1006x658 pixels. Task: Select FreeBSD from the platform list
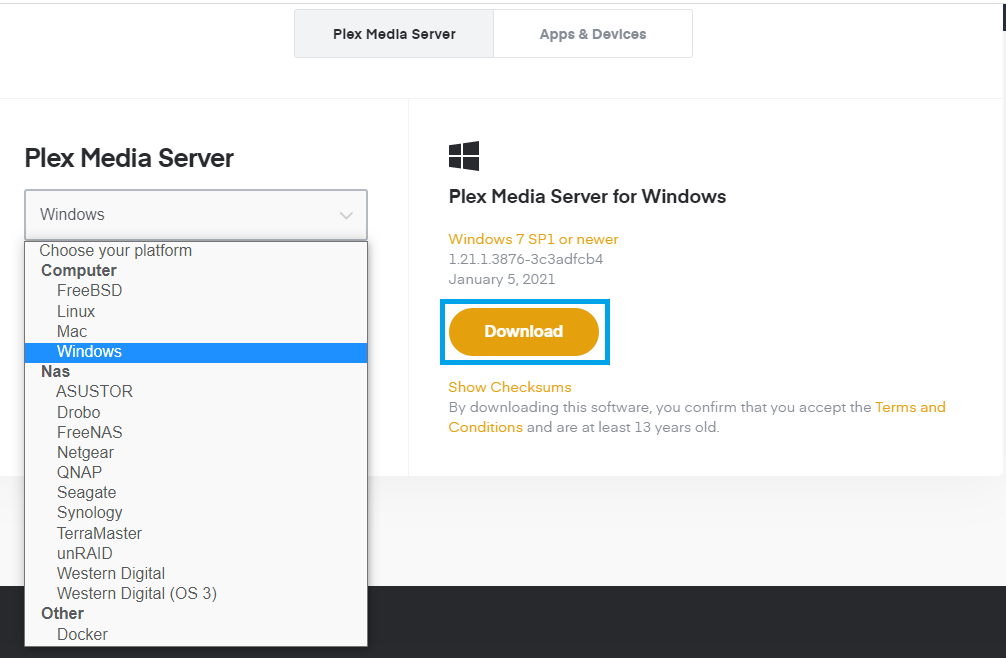[x=196, y=291]
